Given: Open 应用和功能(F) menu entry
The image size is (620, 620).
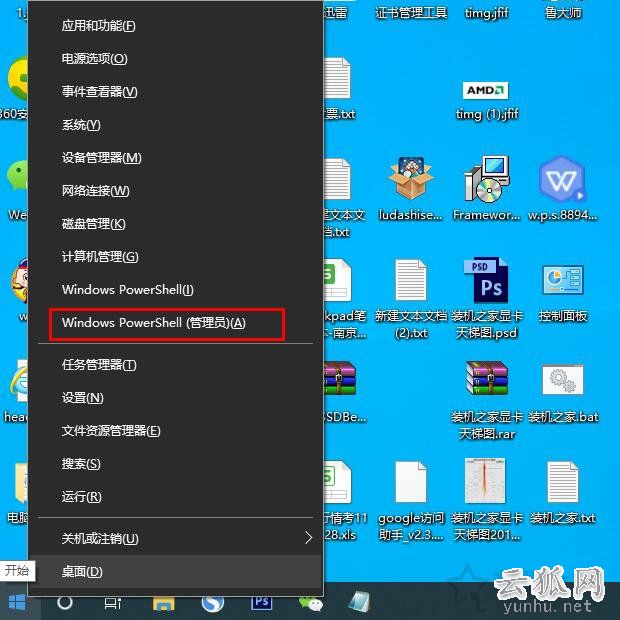Looking at the screenshot, I should (176, 26).
